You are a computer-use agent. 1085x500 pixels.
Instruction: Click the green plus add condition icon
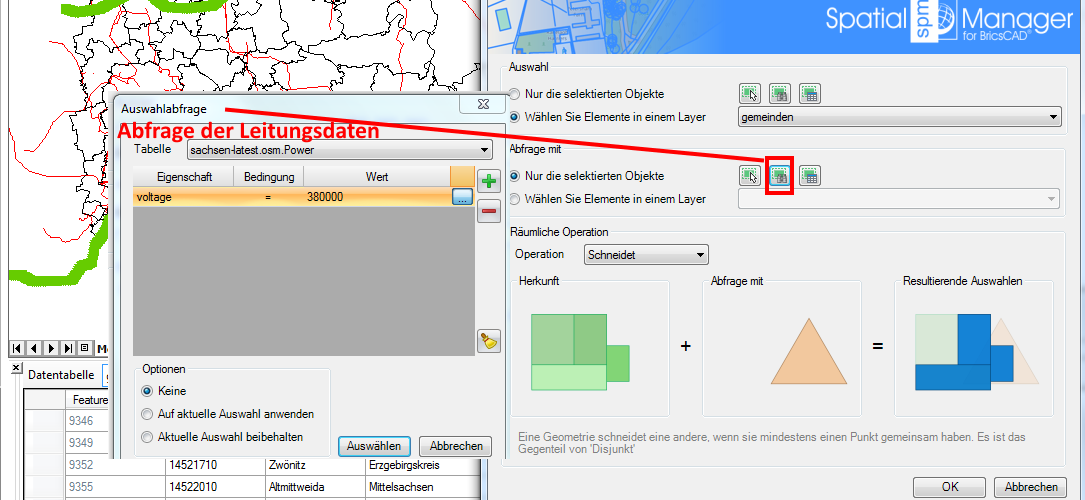[x=488, y=181]
